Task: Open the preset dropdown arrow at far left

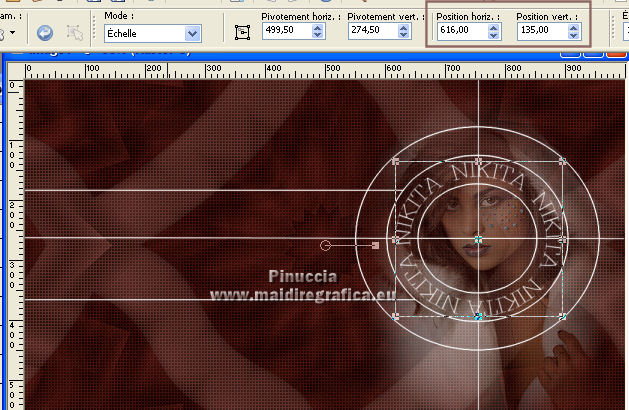Action: [13, 32]
